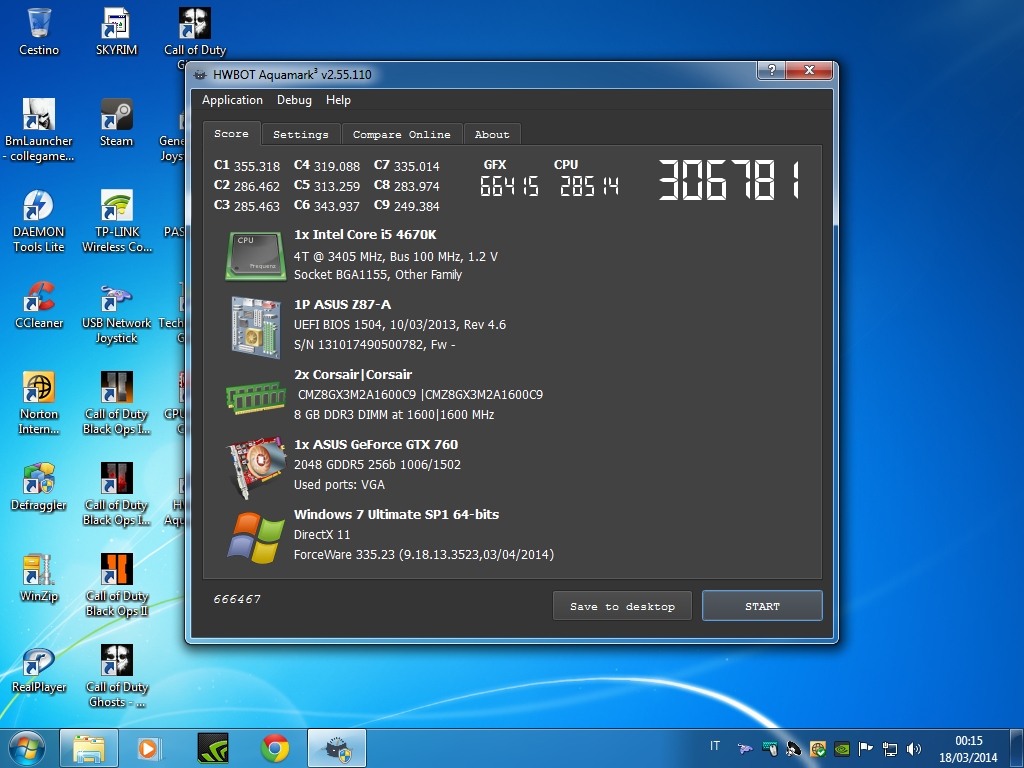
Task: Click the taskbar clock showing 00:15
Action: pos(968,749)
